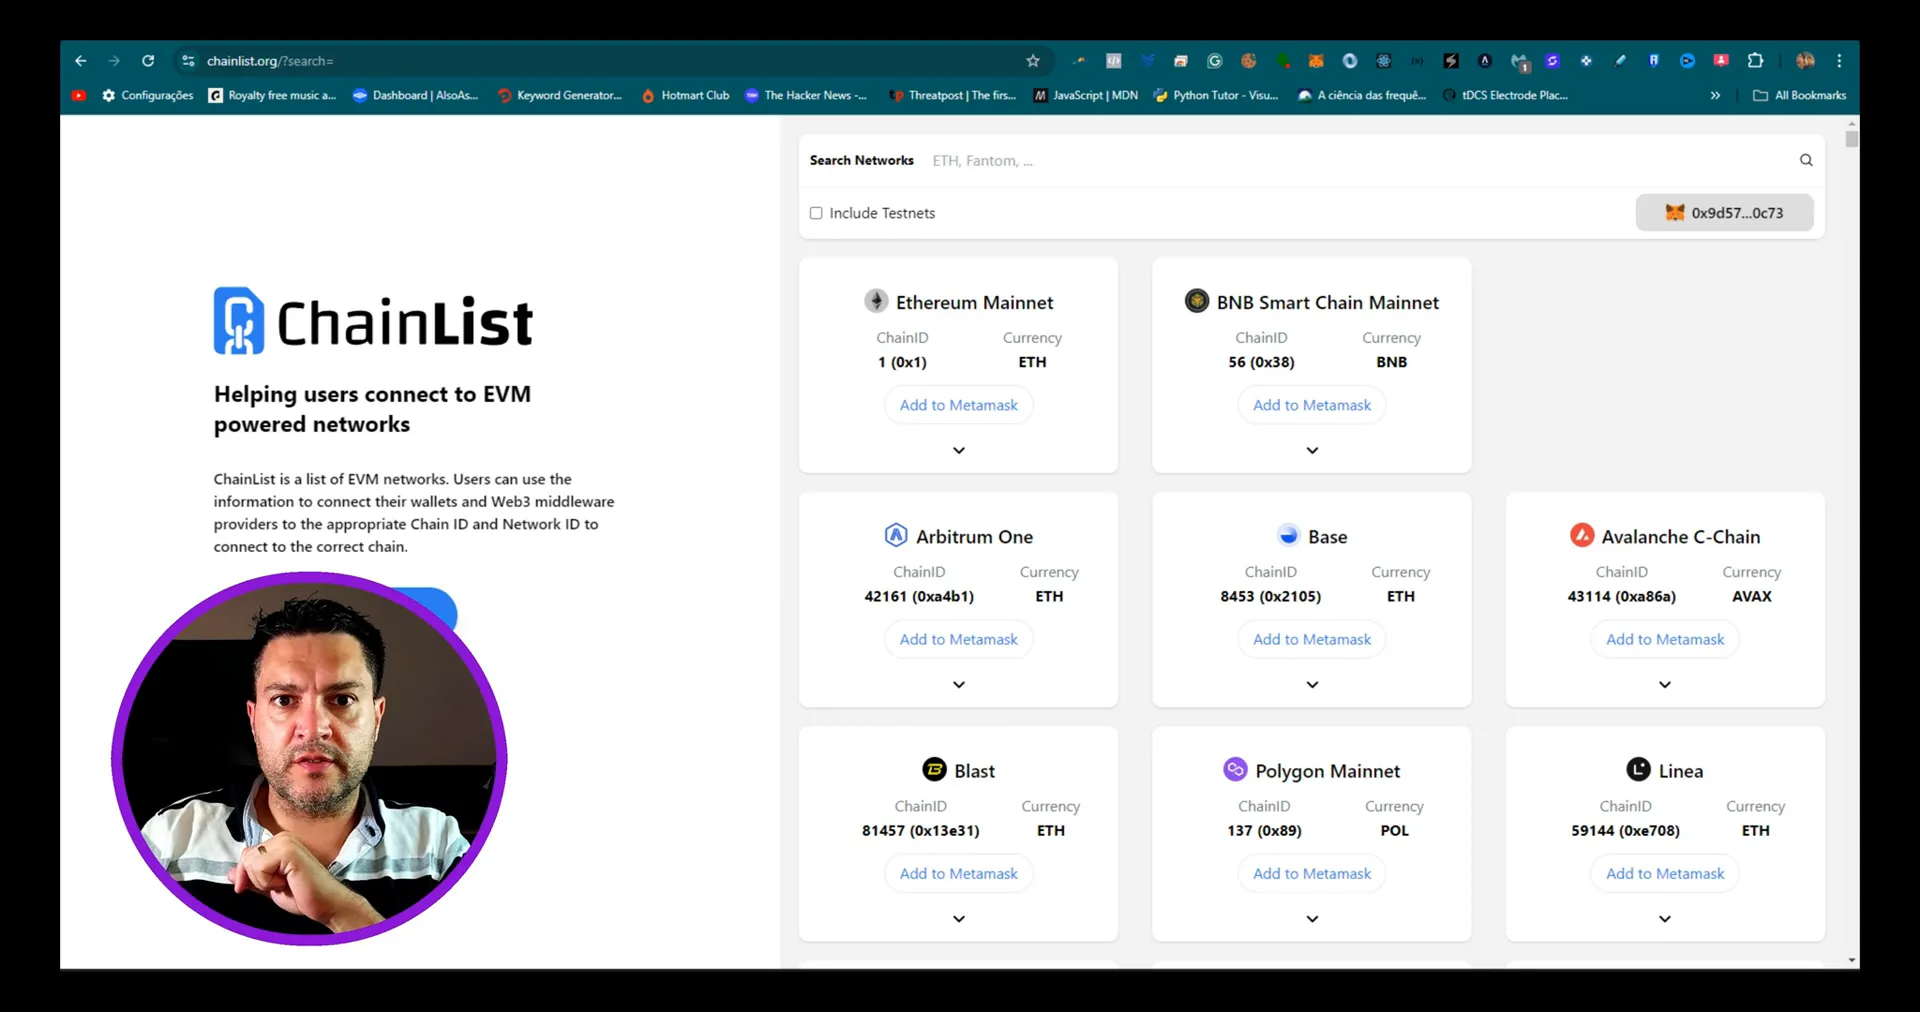Screen dimensions: 1920x1012
Task: Add Arbitrum One to Metamask
Action: pyautogui.click(x=959, y=639)
